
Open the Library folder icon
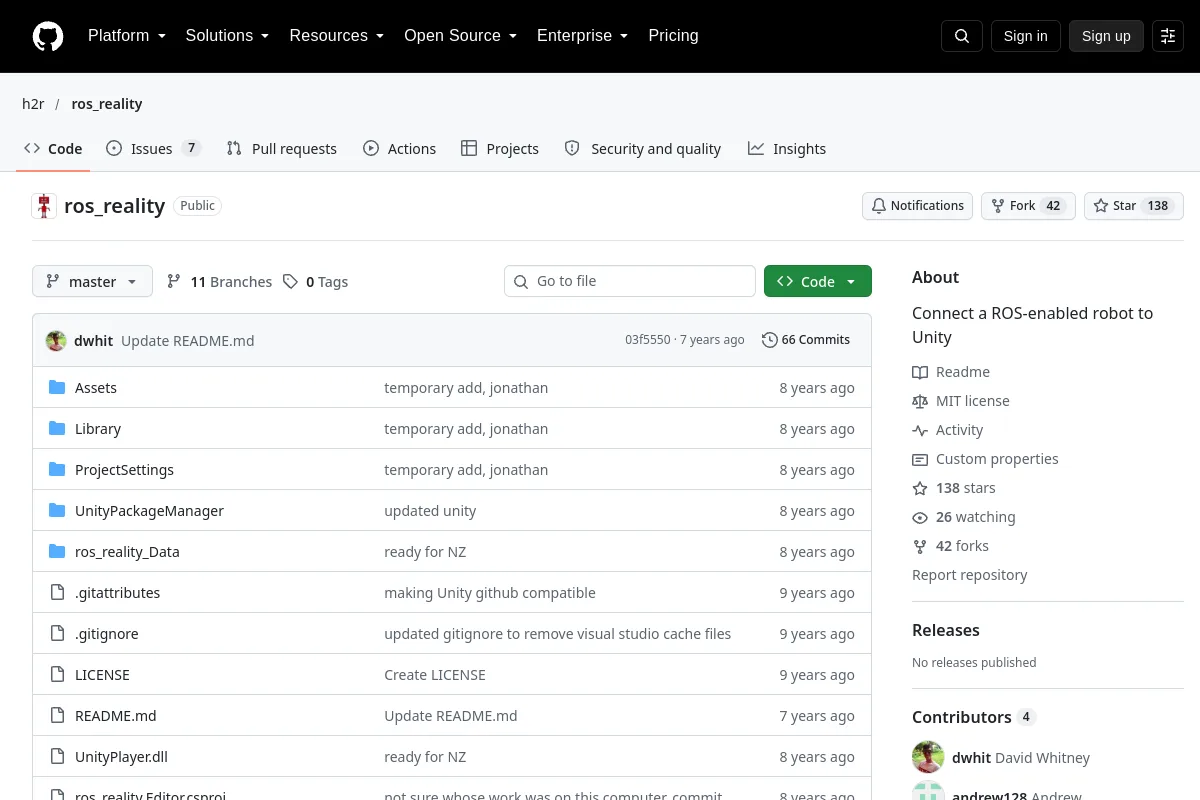point(57,429)
